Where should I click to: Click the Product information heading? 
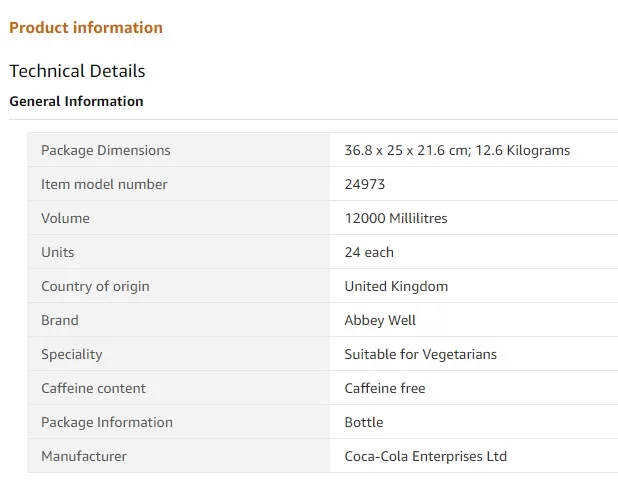pos(86,28)
